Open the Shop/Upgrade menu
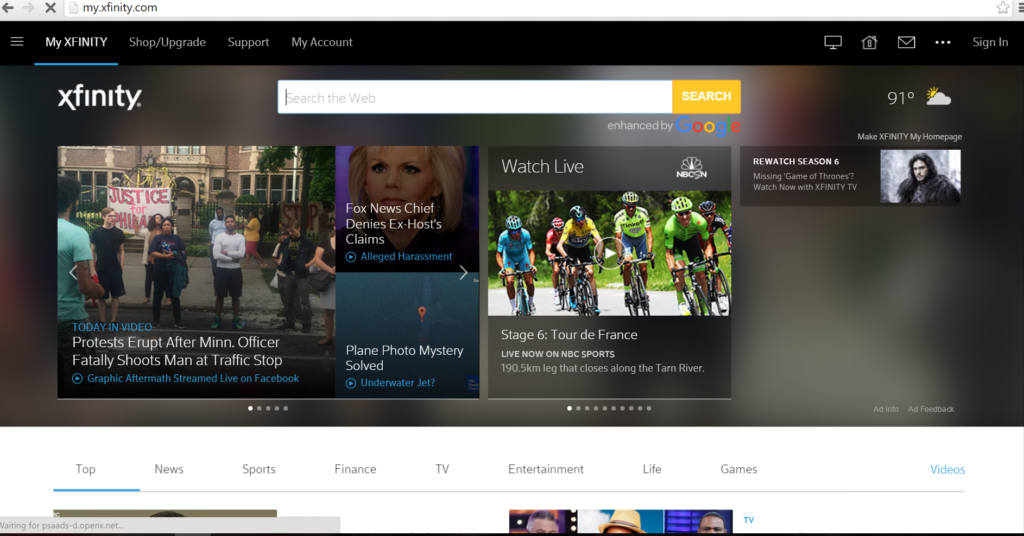 click(167, 42)
